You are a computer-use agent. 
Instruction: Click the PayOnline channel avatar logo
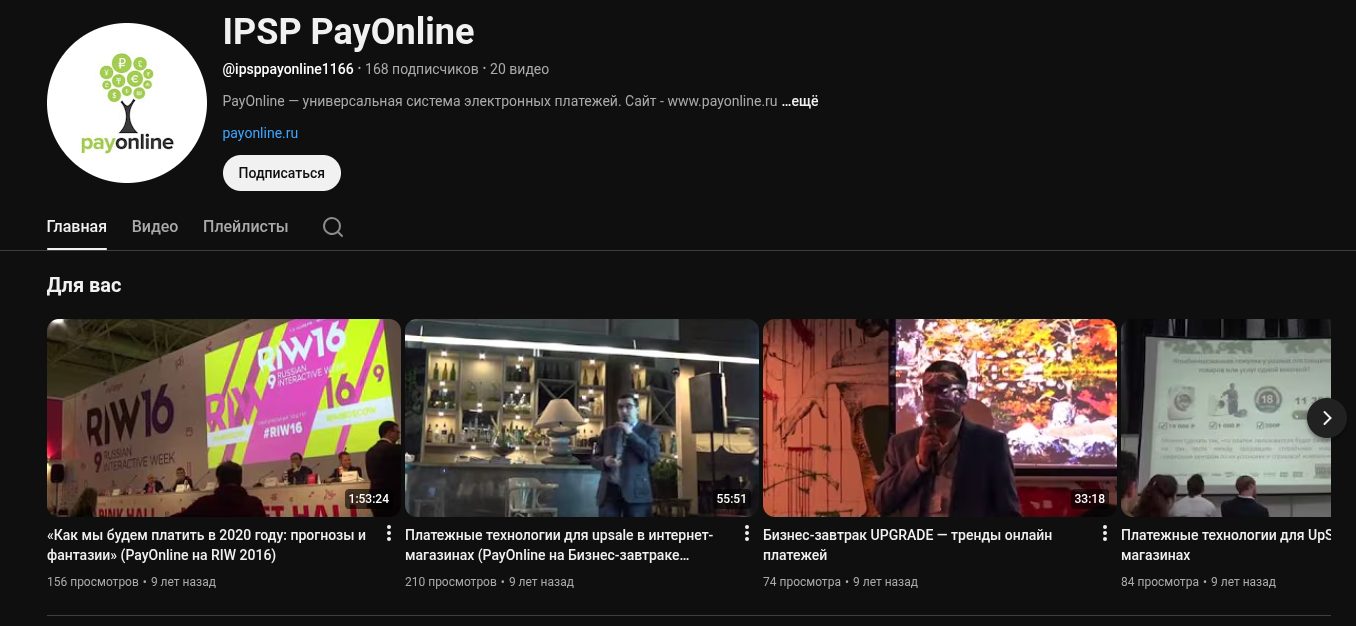(127, 103)
